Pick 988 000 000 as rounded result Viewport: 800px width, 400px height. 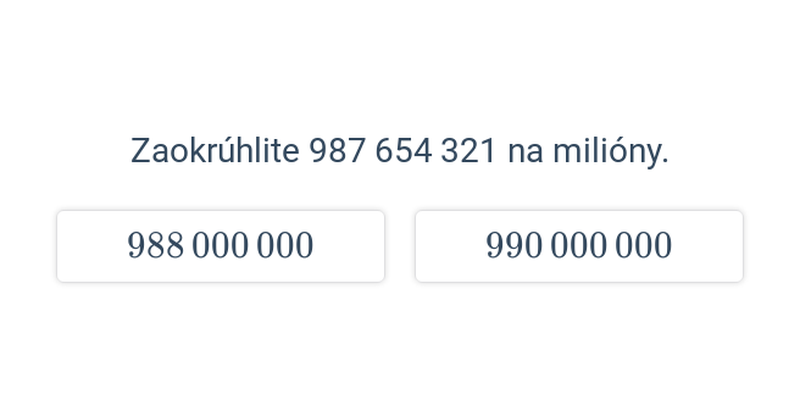click(220, 246)
